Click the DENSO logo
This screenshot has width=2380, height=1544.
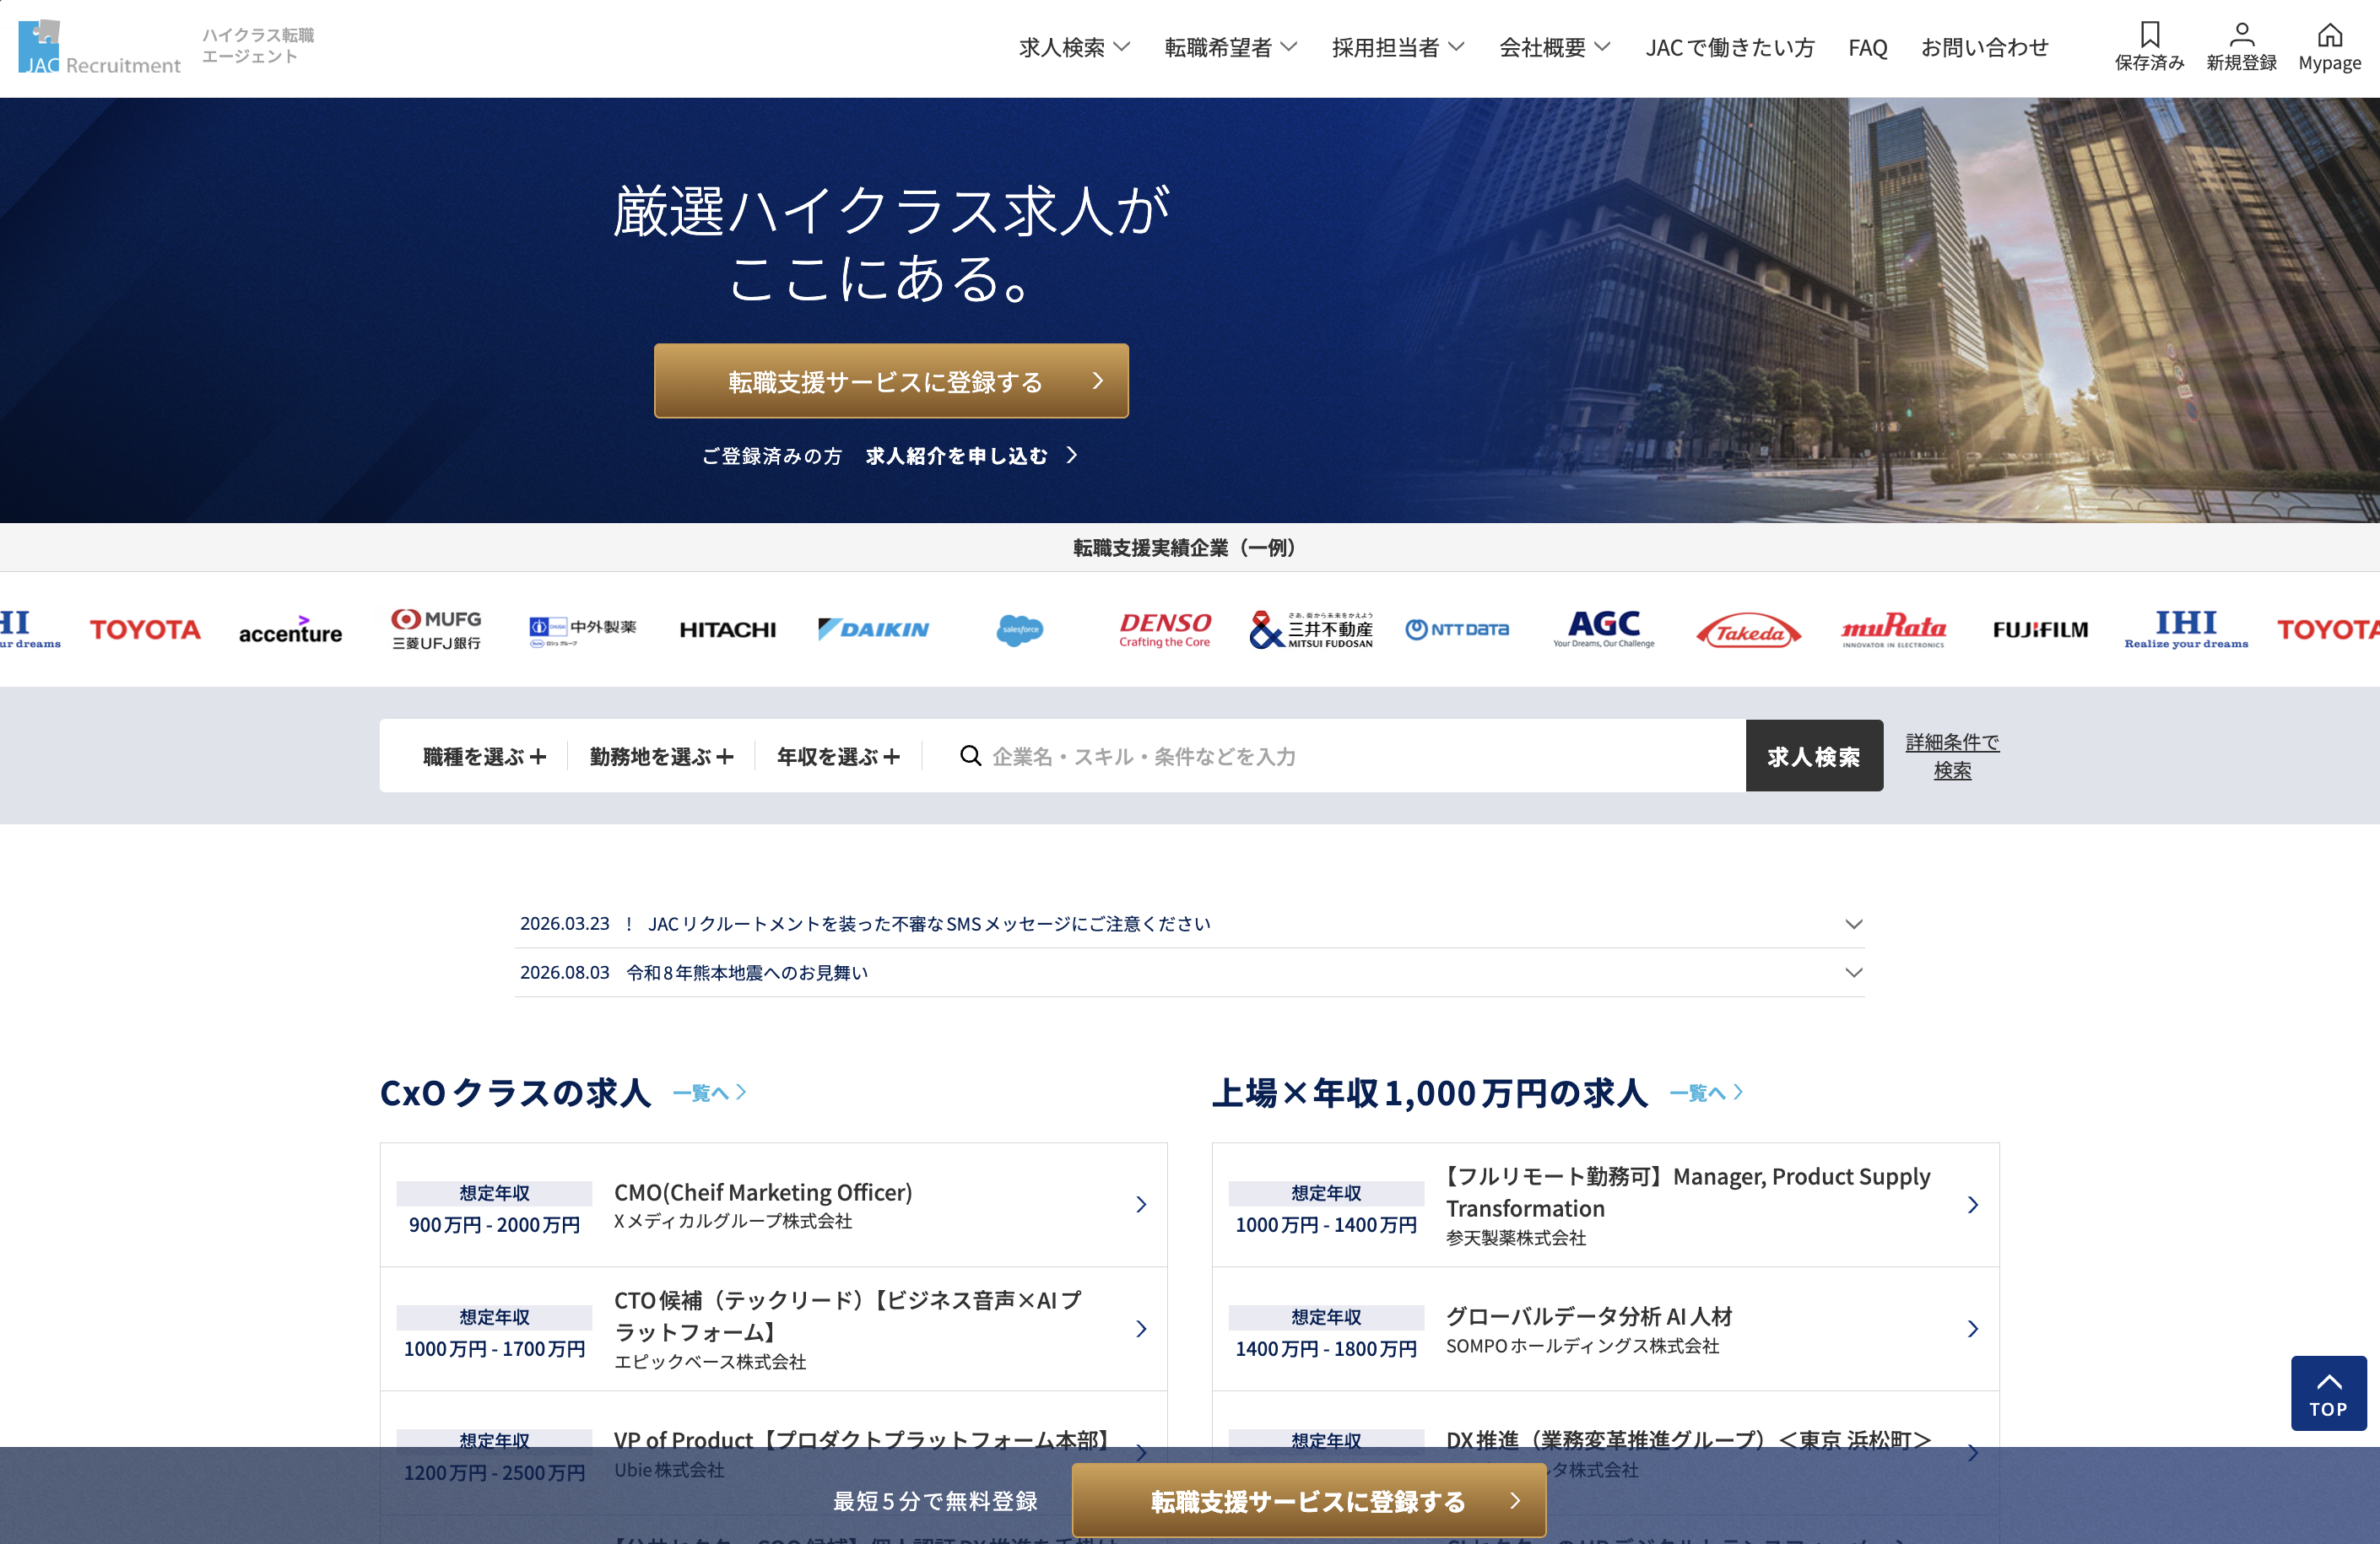coord(1165,629)
